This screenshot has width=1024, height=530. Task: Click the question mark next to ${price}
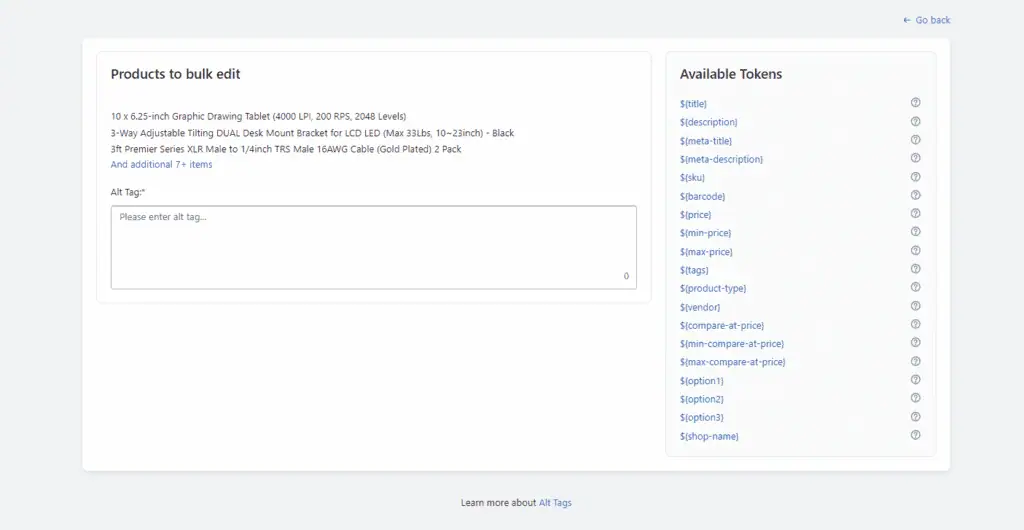(x=915, y=214)
